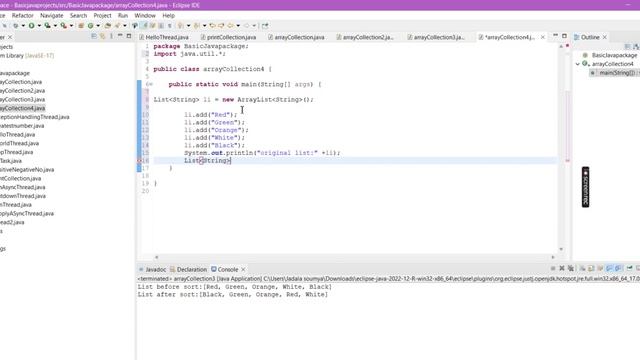Click the Terminate square in Console toolbar
The width and height of the screenshot is (640, 360).
tap(553, 268)
